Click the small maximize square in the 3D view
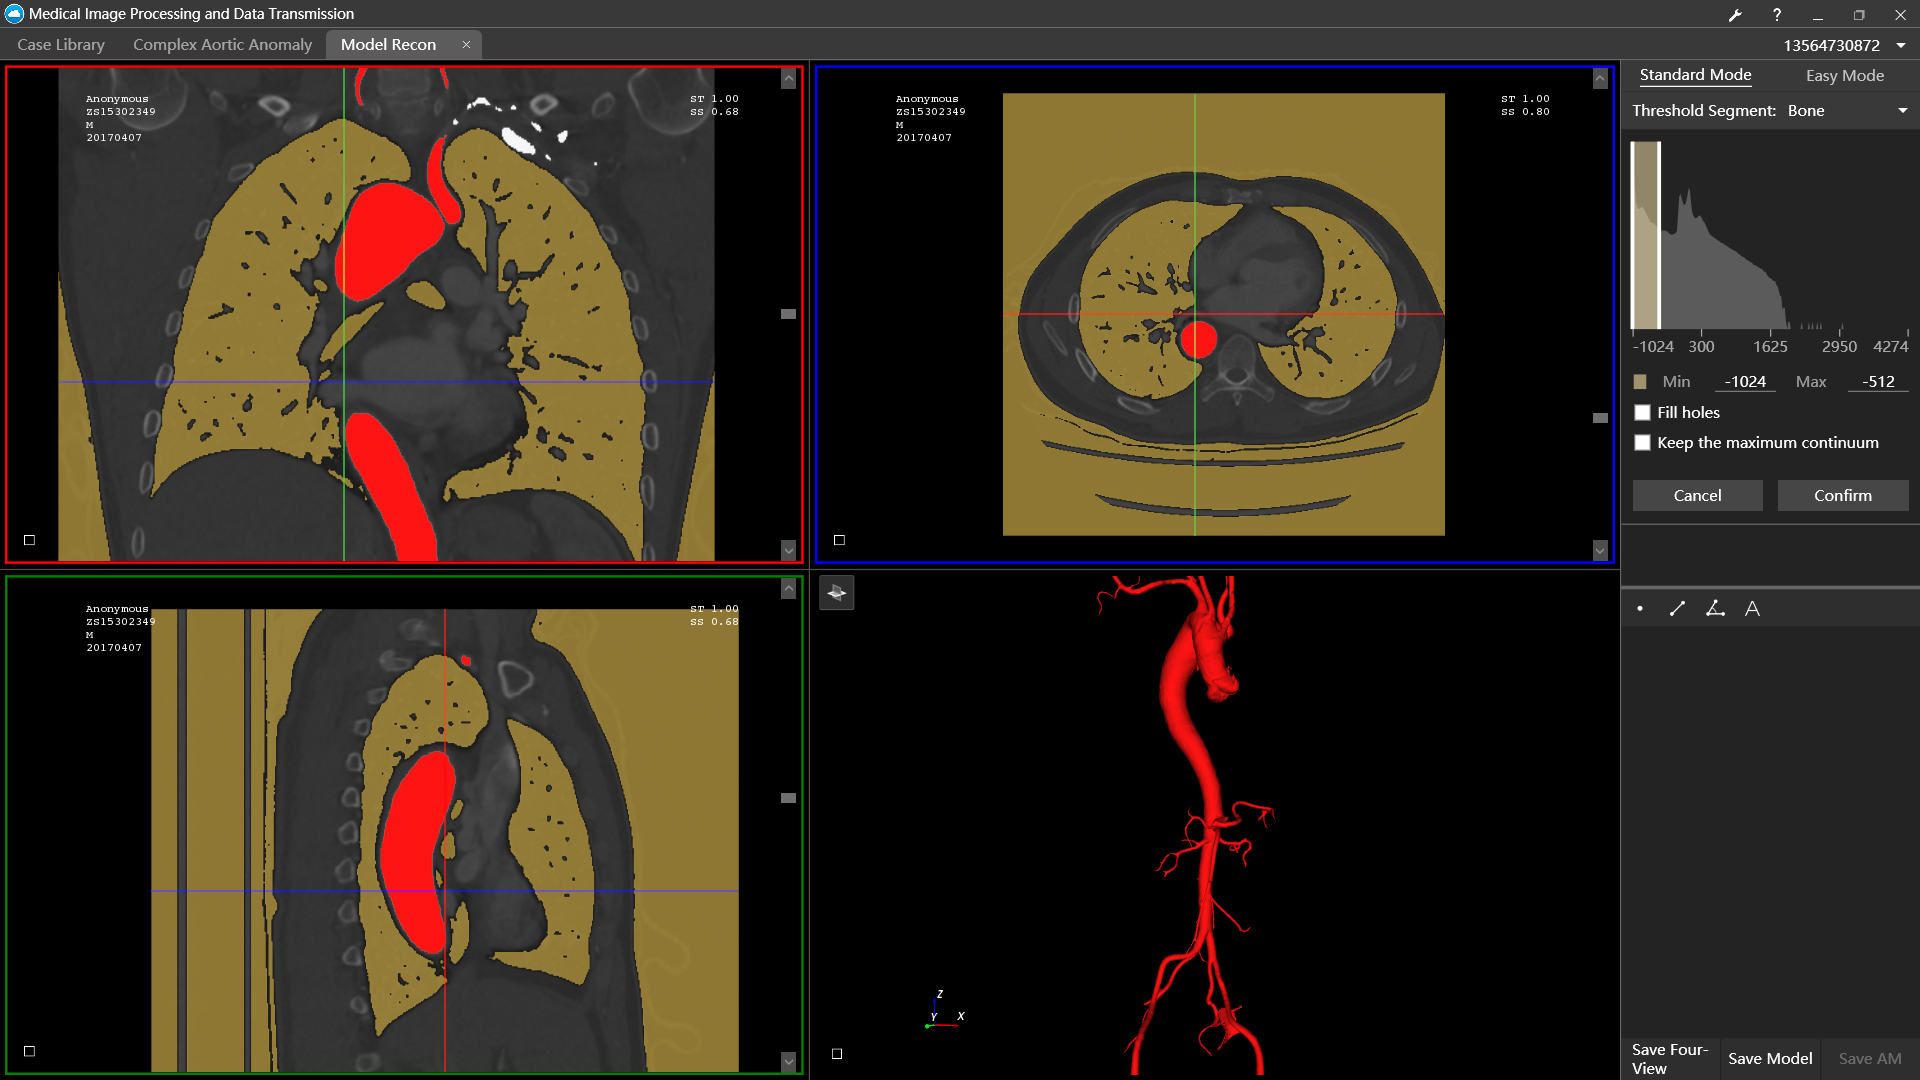The width and height of the screenshot is (1920, 1080). (x=837, y=1054)
